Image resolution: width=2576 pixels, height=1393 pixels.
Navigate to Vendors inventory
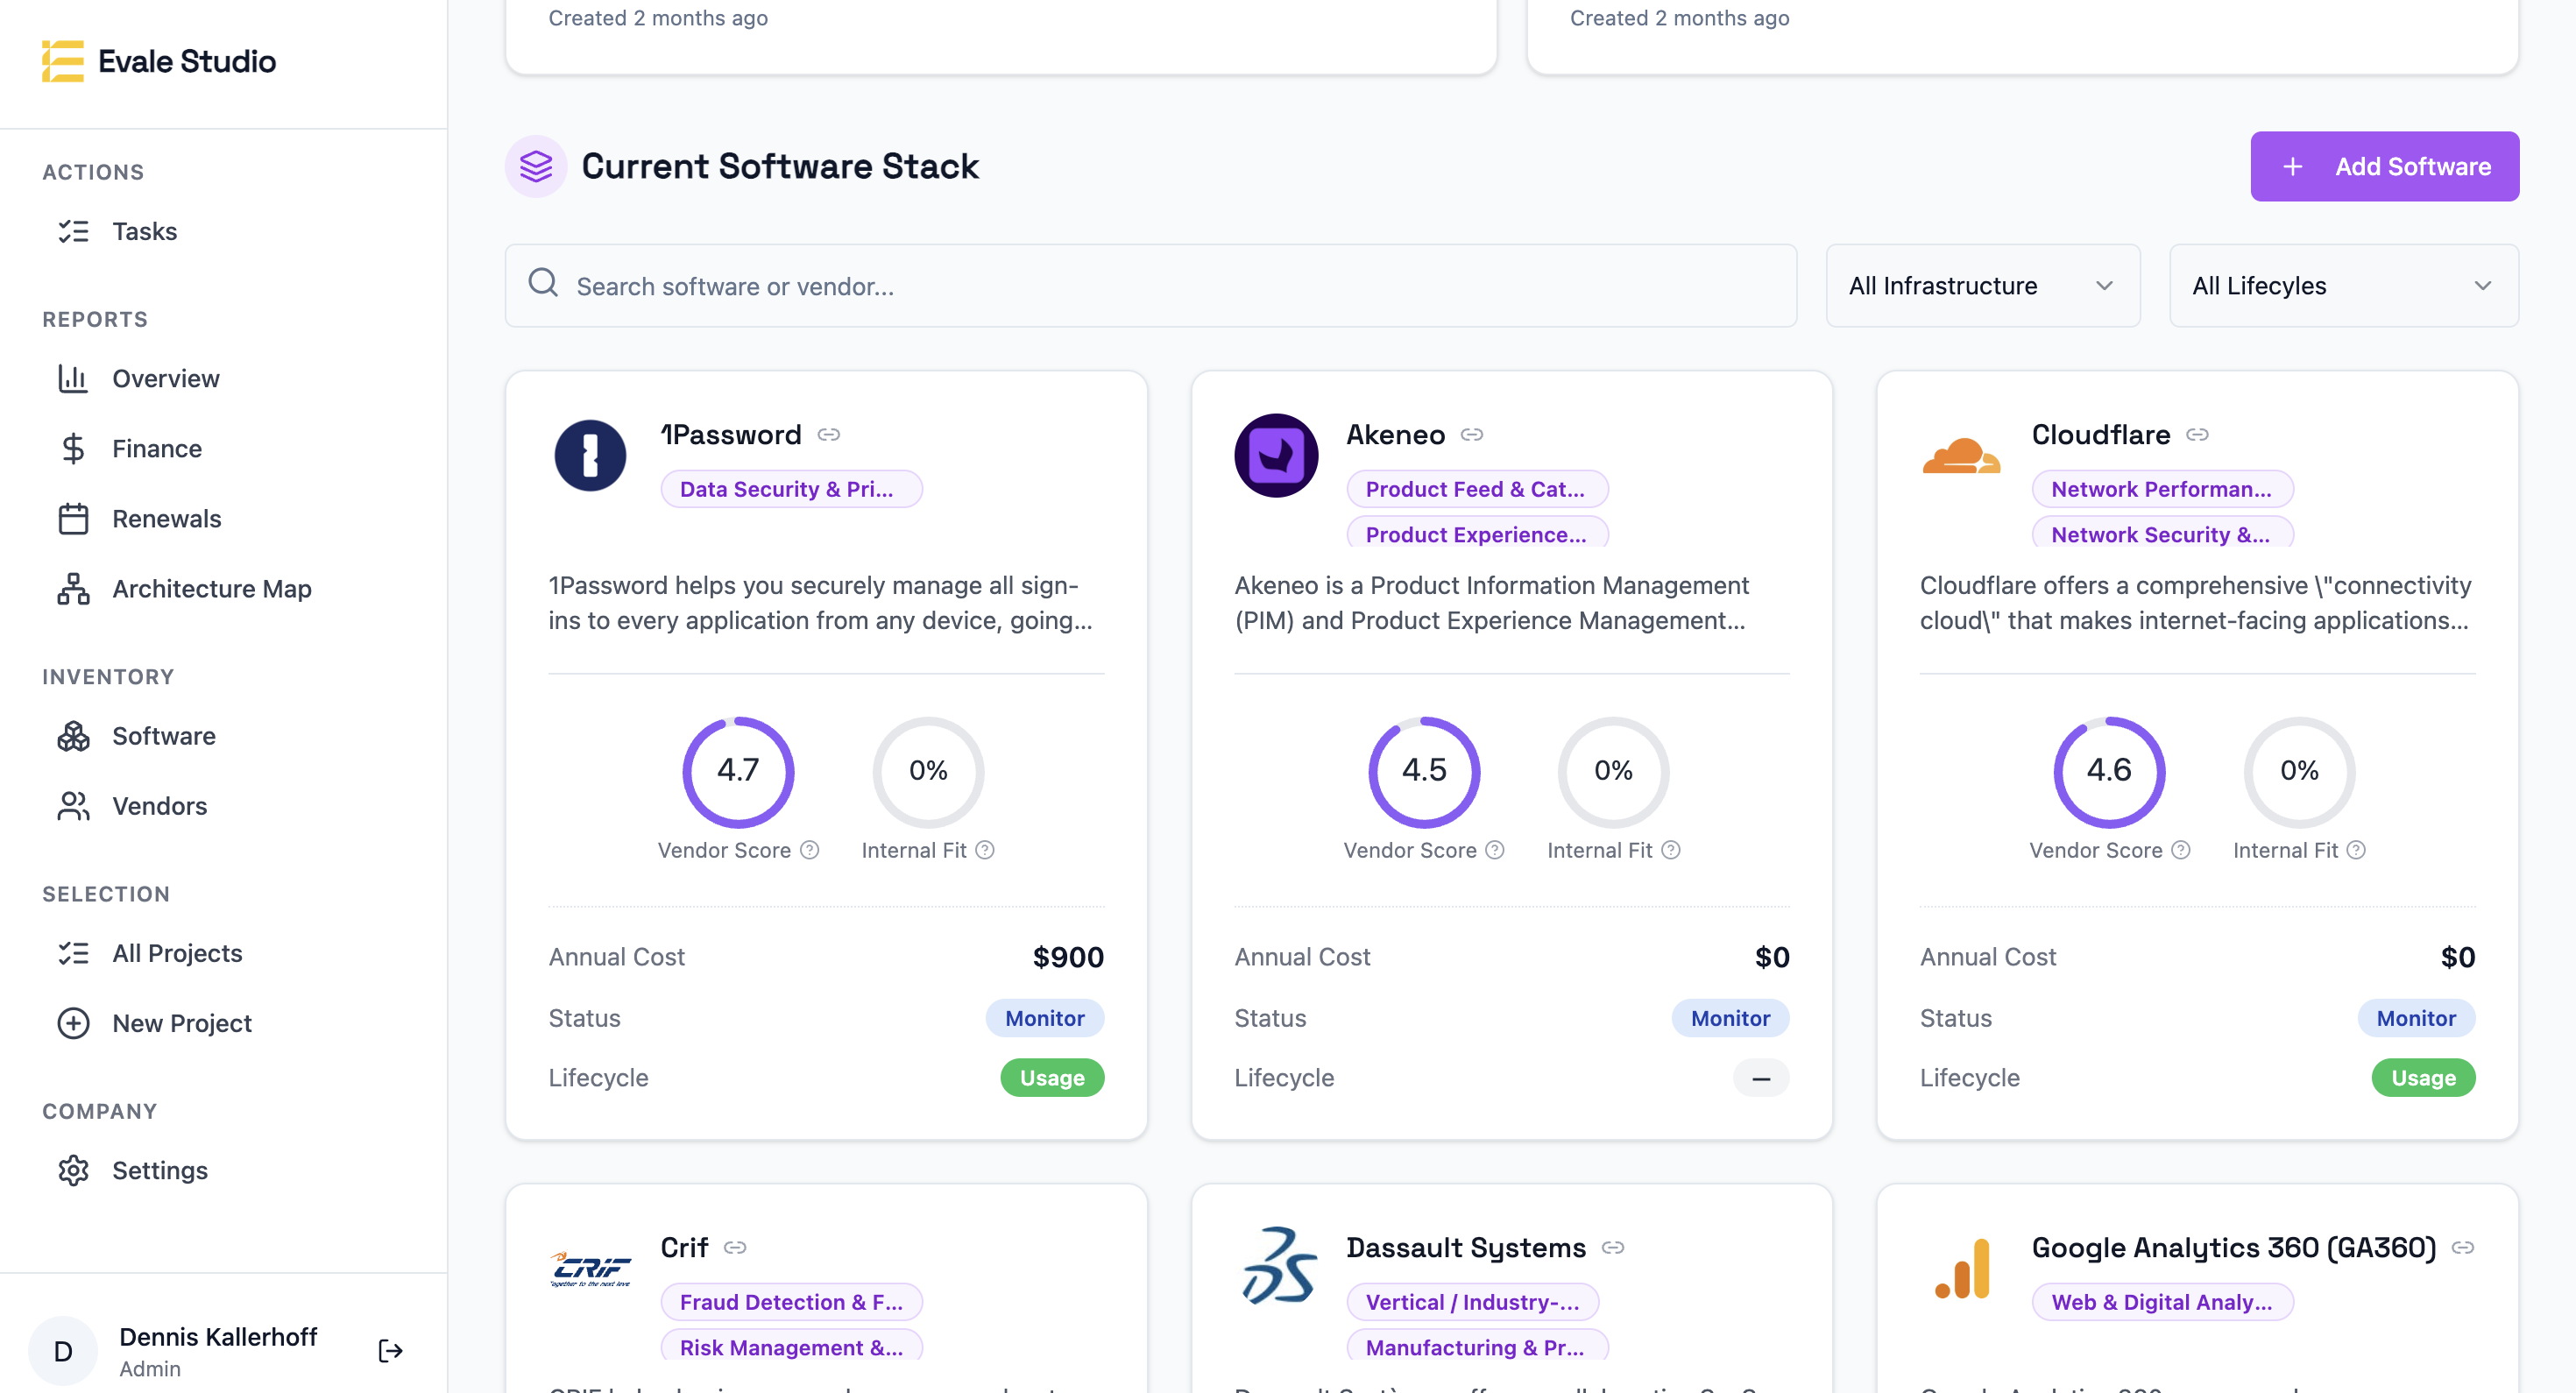(159, 806)
